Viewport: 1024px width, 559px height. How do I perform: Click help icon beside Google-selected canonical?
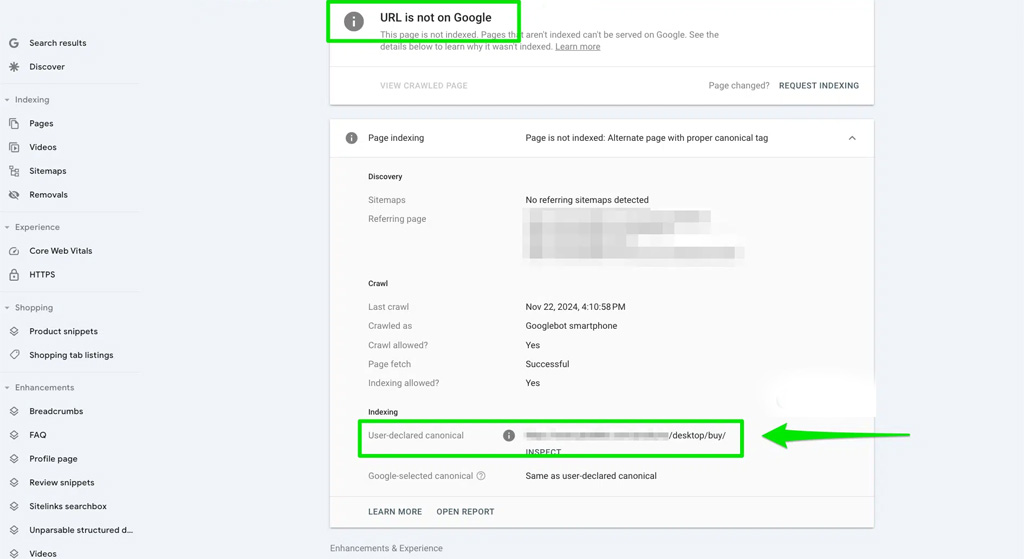click(x=481, y=476)
